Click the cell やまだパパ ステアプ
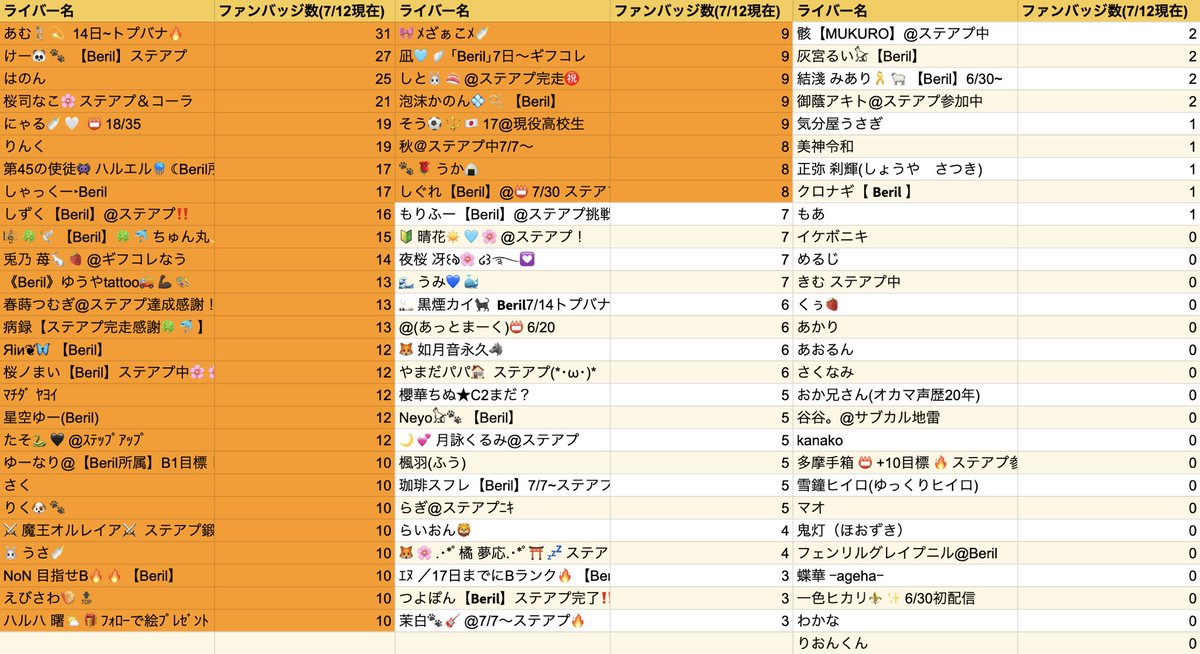 coord(504,373)
